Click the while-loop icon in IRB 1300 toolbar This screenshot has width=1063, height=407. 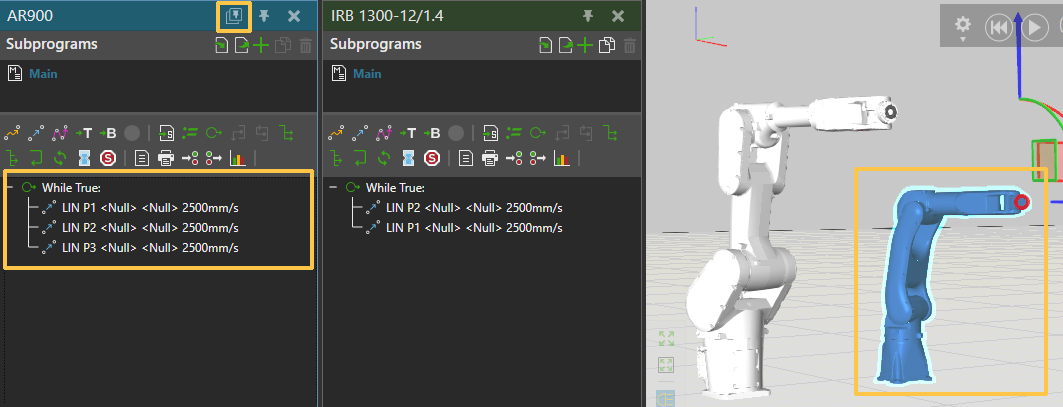[x=538, y=132]
